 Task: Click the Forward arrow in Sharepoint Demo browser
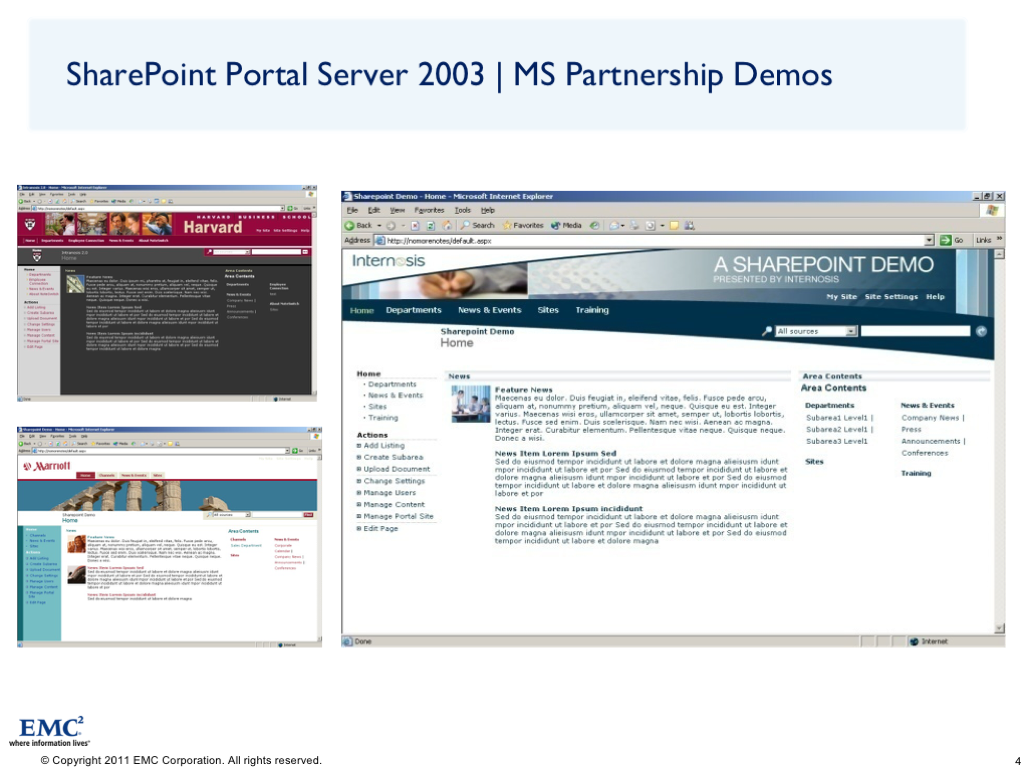[x=391, y=226]
